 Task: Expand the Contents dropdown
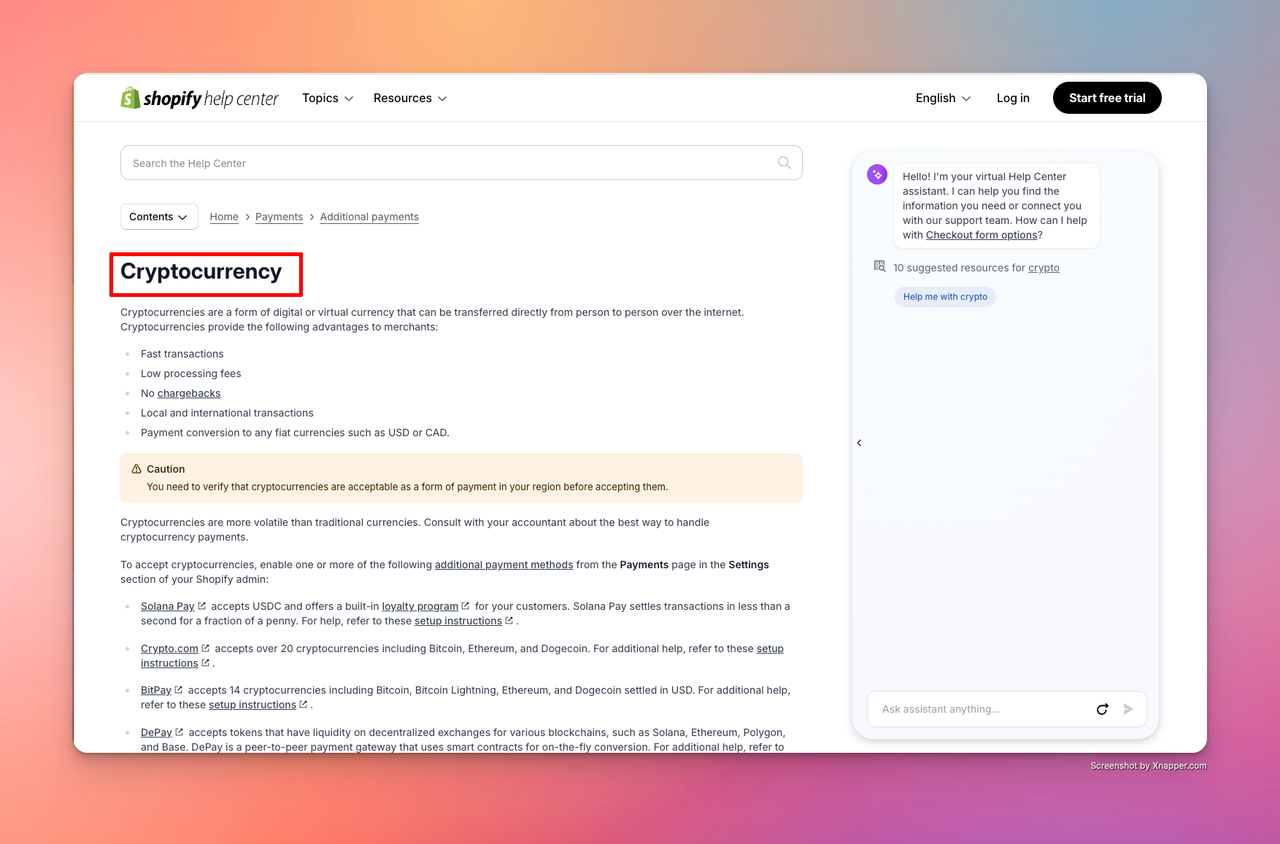tap(159, 217)
